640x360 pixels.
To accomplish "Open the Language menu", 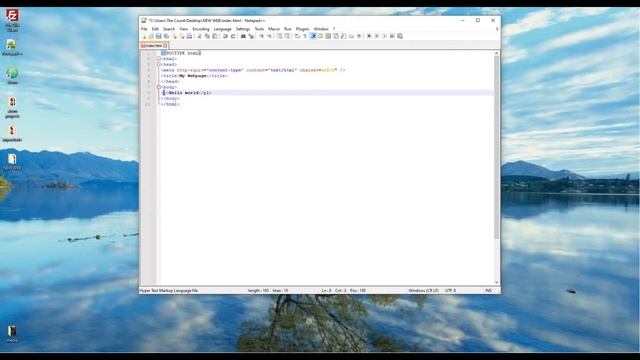I will click(222, 29).
